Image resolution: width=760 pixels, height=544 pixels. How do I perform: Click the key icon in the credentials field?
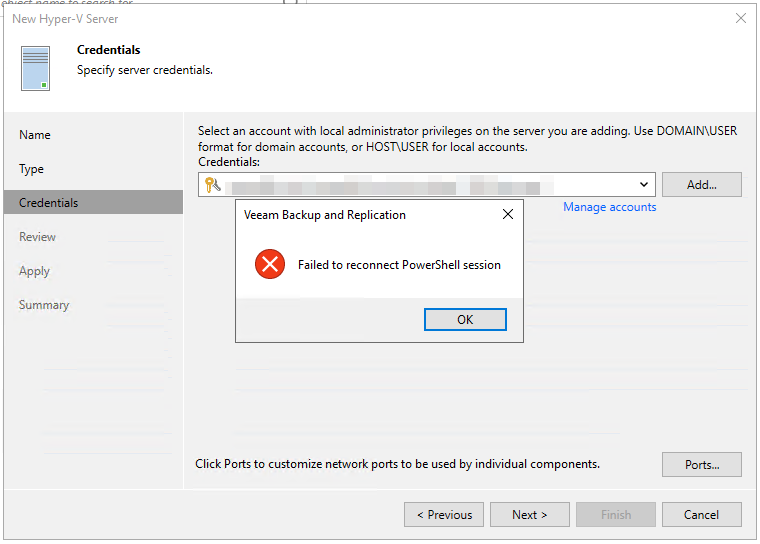212,185
